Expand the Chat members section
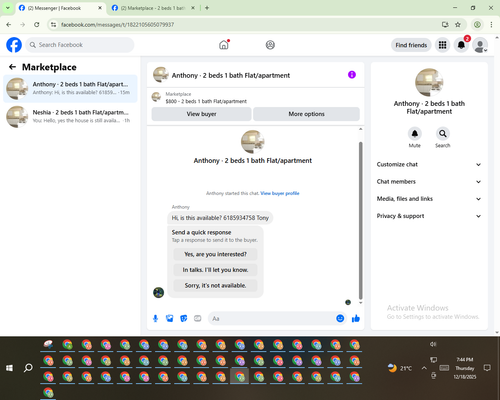This screenshot has height=400, width=500. click(x=429, y=182)
